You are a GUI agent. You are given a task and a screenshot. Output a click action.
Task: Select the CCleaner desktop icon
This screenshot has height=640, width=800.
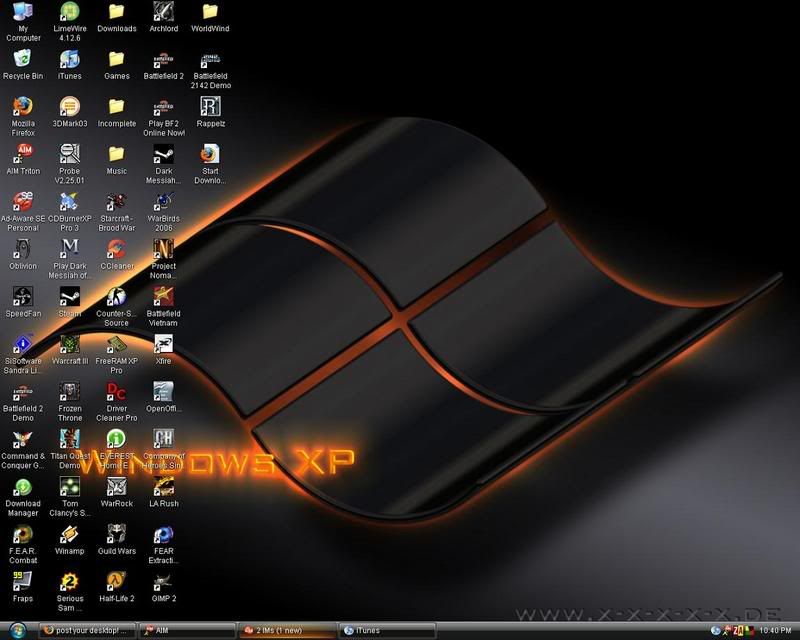[x=116, y=249]
